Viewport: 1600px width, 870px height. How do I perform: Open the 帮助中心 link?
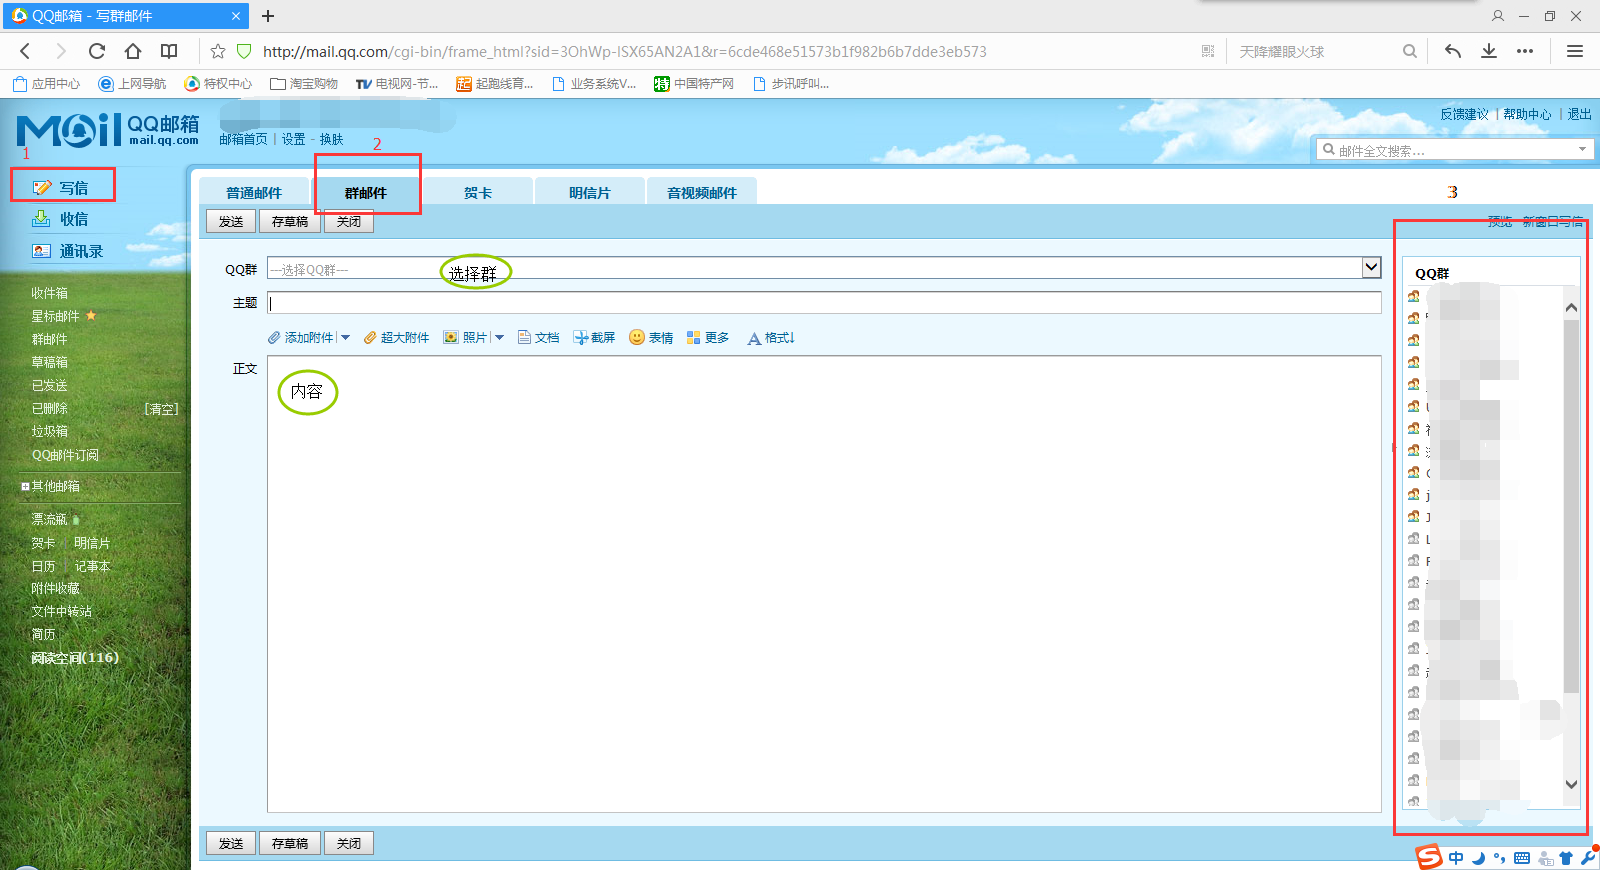coord(1527,114)
